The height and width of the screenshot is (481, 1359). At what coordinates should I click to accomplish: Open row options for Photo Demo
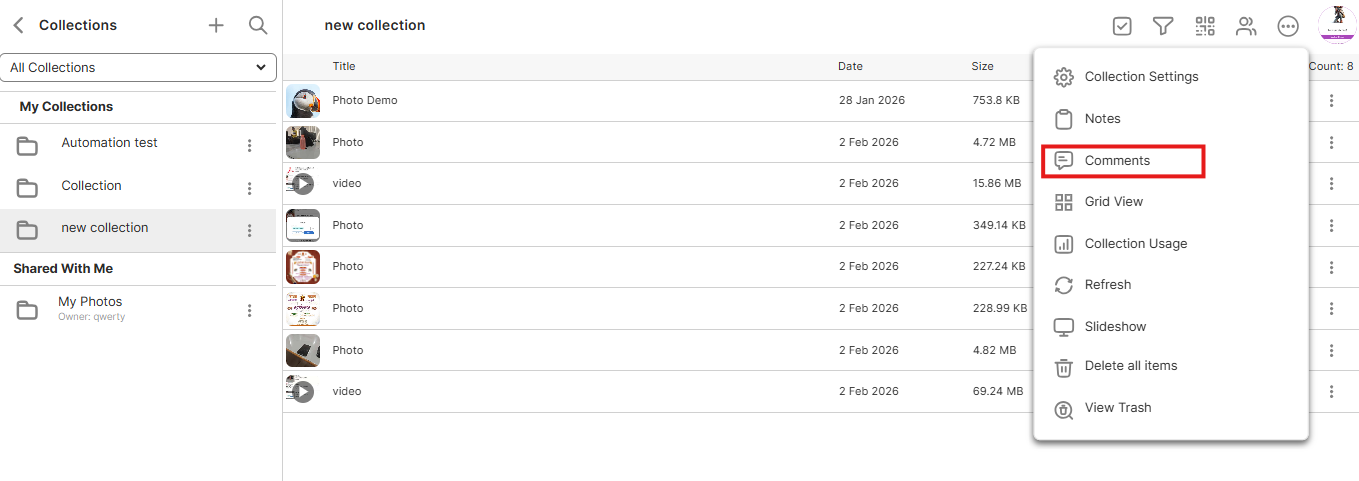[x=1331, y=101]
